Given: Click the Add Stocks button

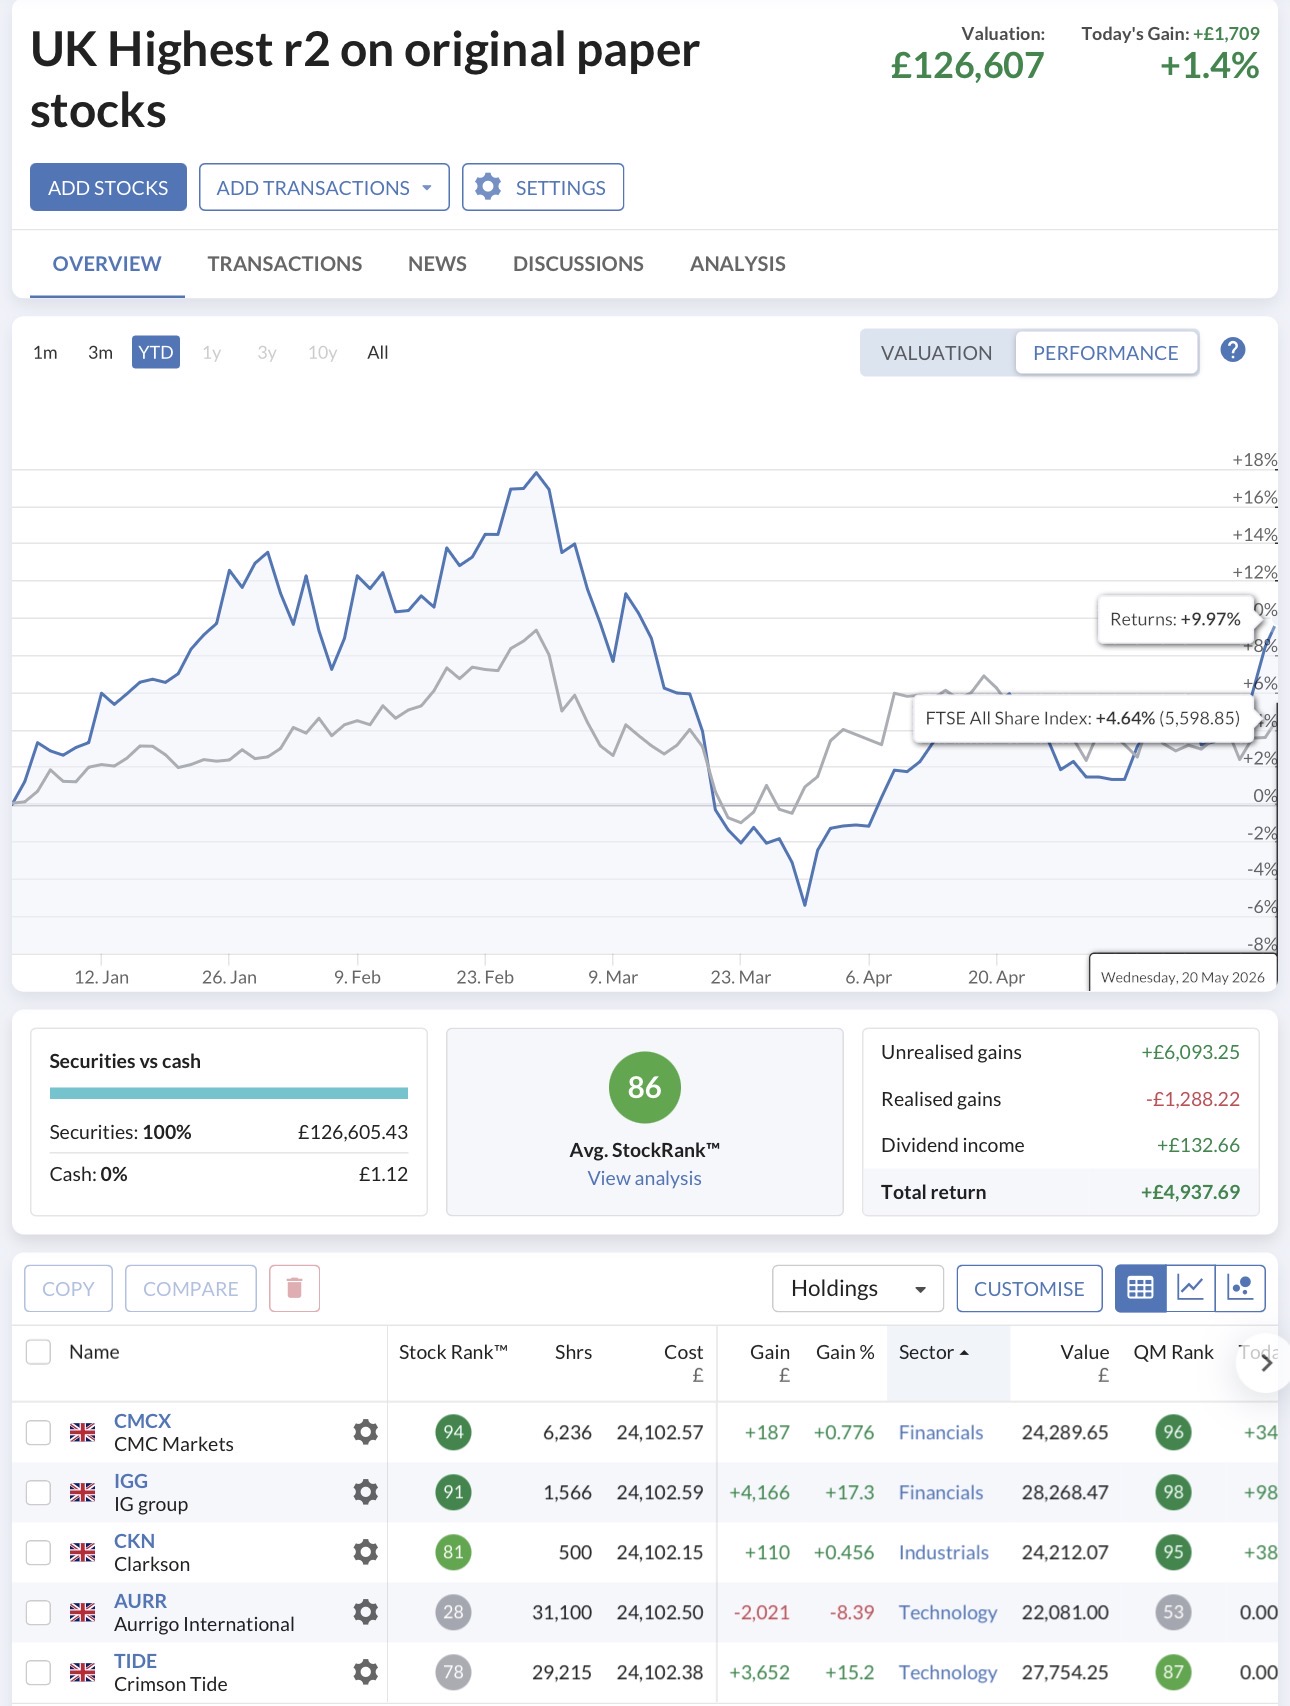Looking at the screenshot, I should click(x=108, y=187).
